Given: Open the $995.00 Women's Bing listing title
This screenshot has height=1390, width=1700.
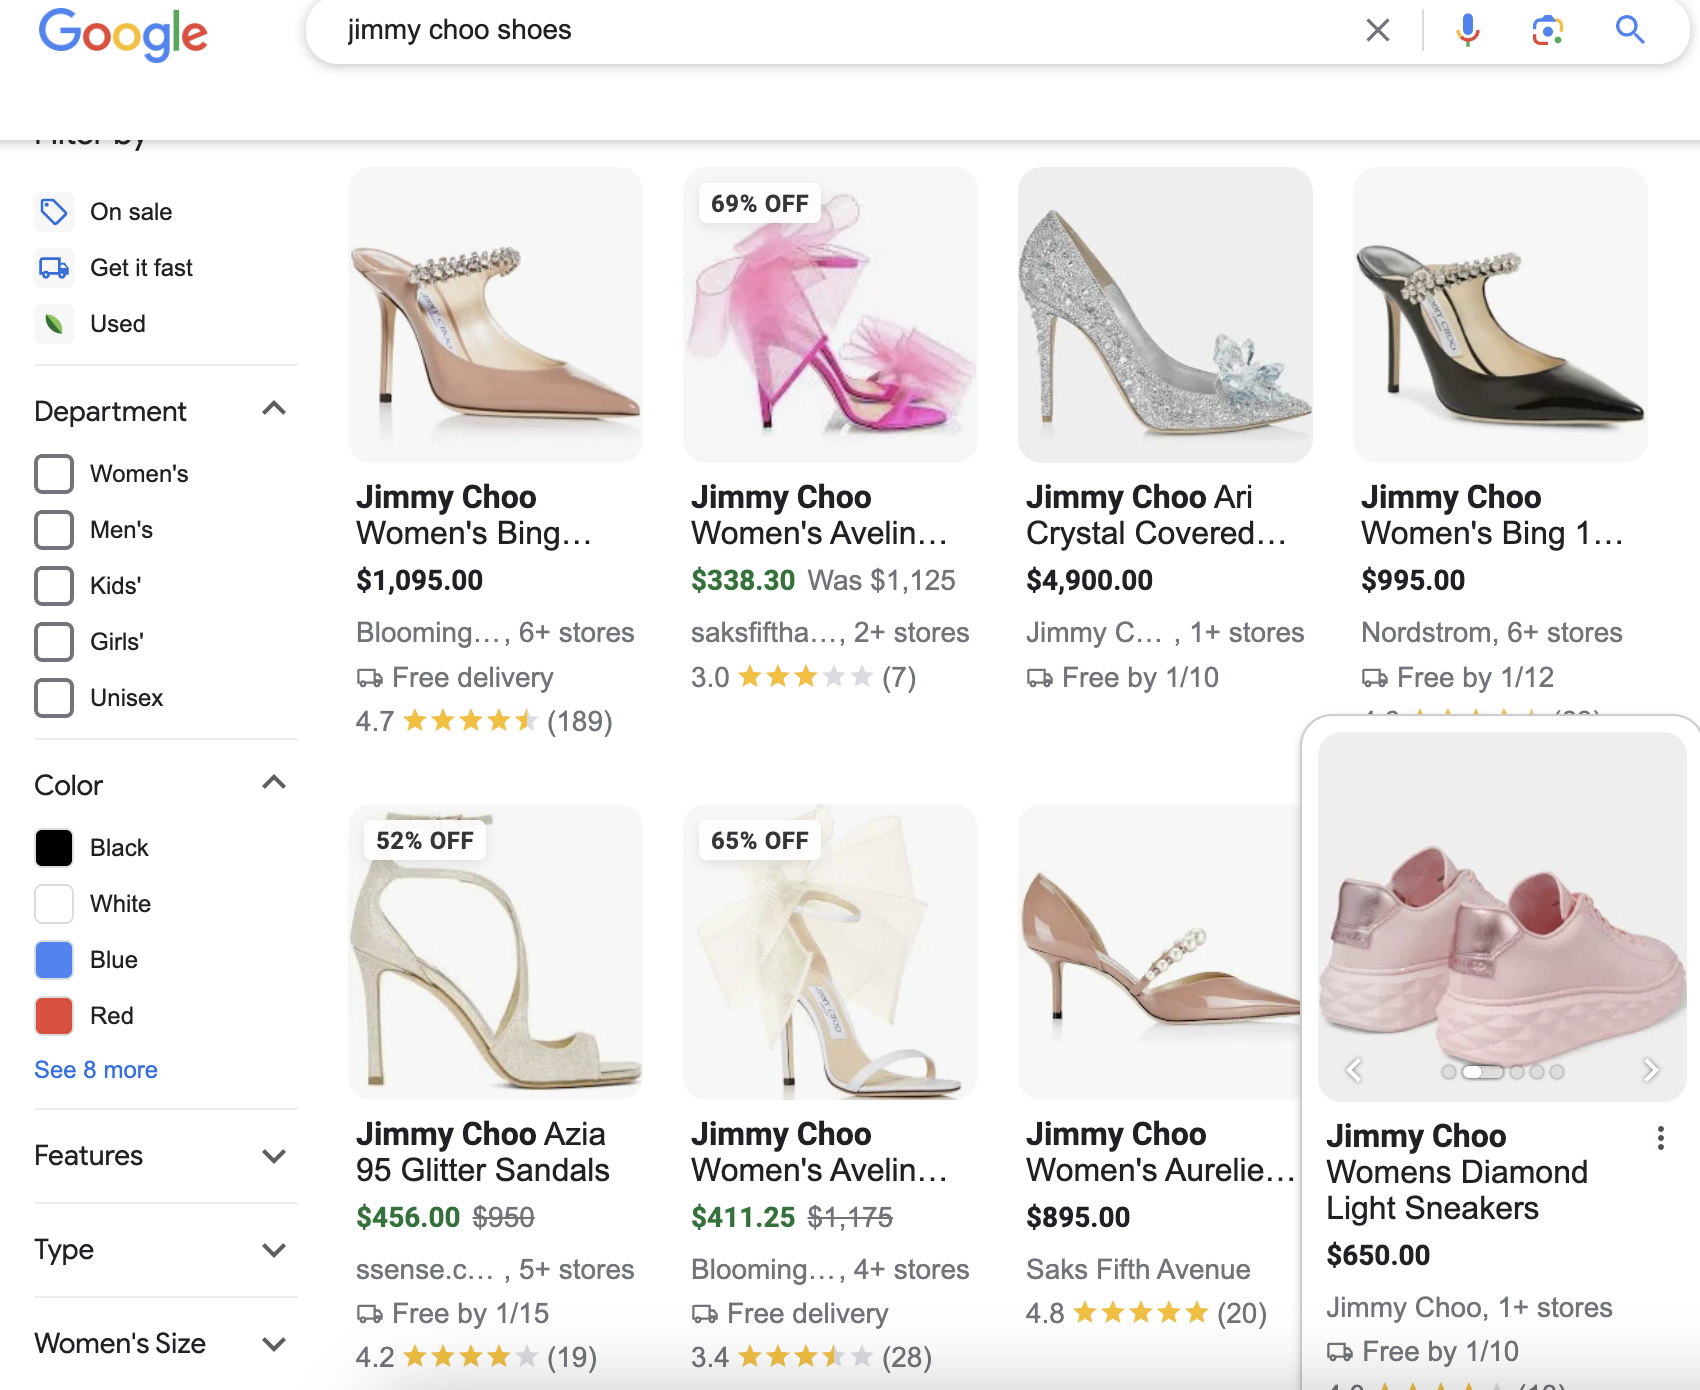Looking at the screenshot, I should pos(1492,515).
